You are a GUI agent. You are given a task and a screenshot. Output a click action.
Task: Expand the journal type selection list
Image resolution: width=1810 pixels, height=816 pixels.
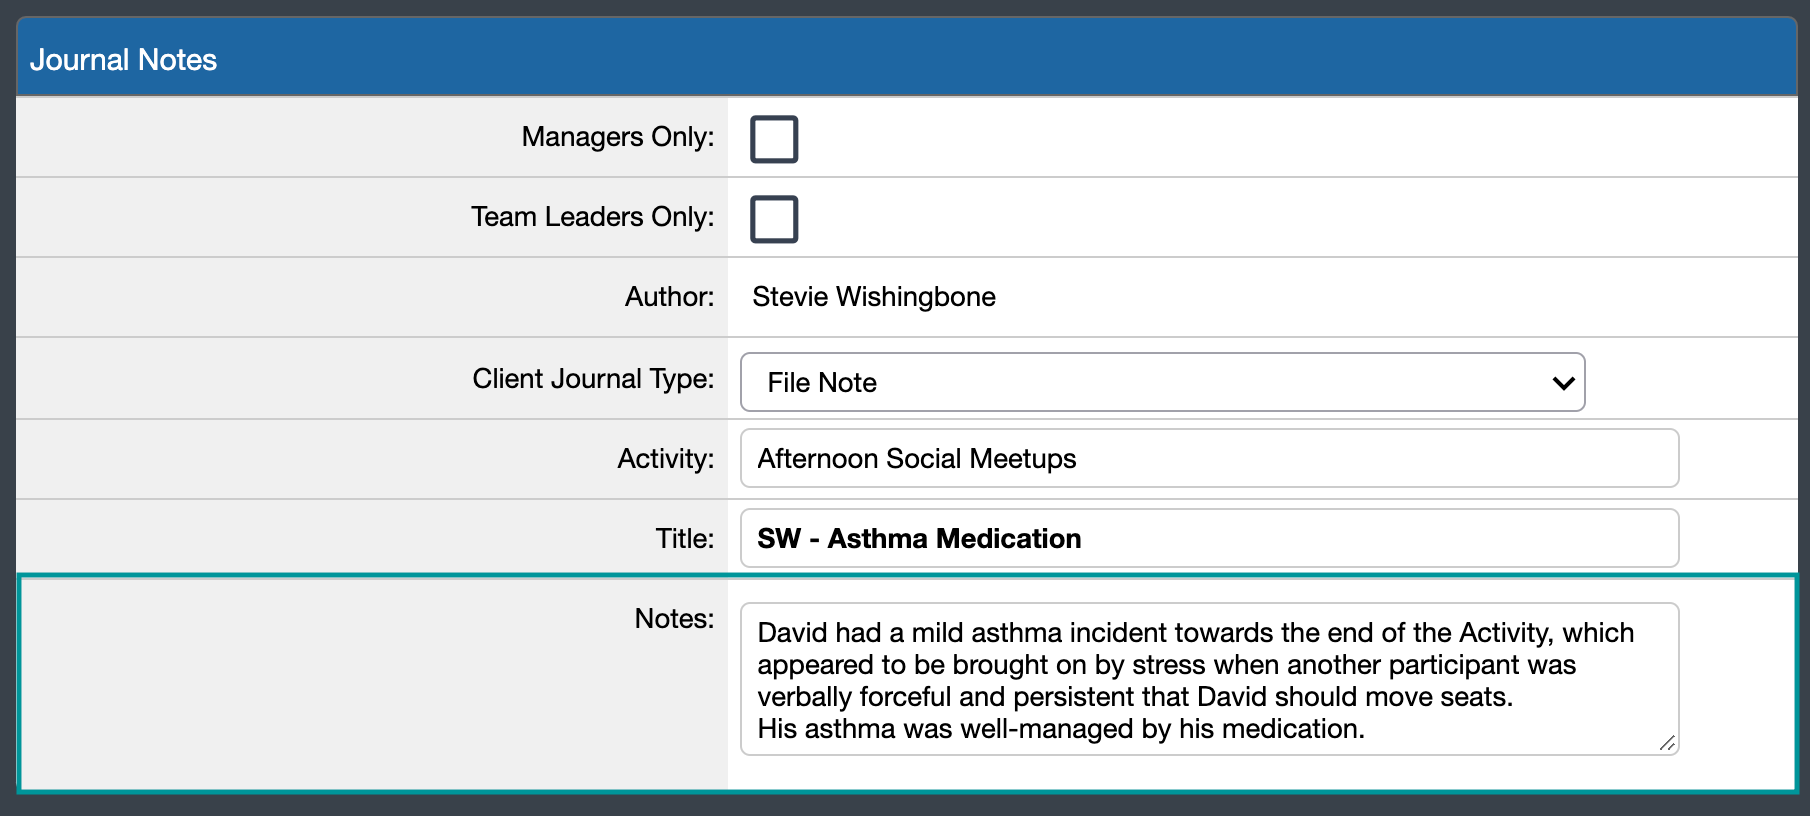1161,382
